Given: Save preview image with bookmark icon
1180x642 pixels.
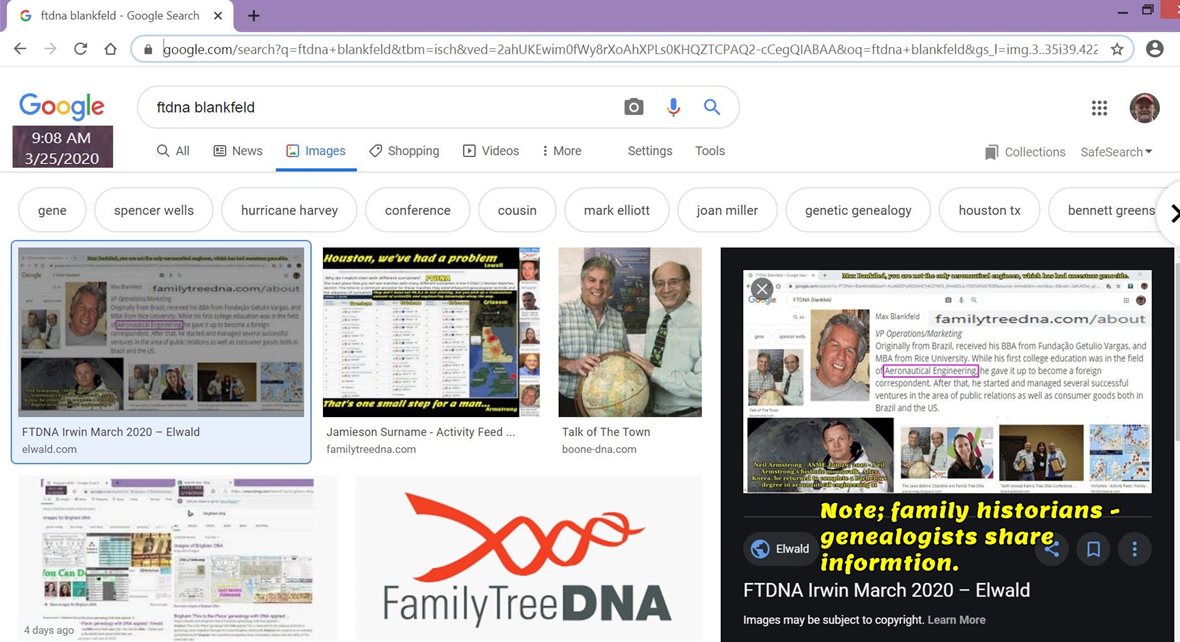Looking at the screenshot, I should tap(1093, 548).
